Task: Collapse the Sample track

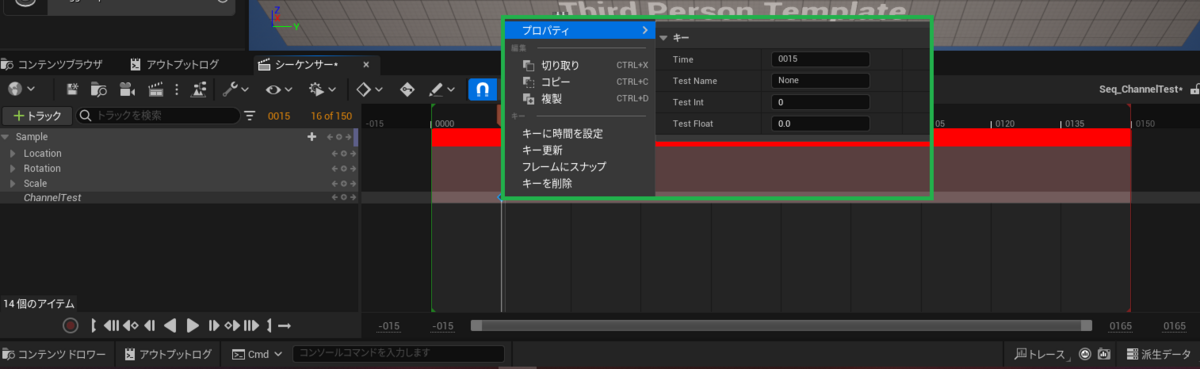Action: point(6,136)
